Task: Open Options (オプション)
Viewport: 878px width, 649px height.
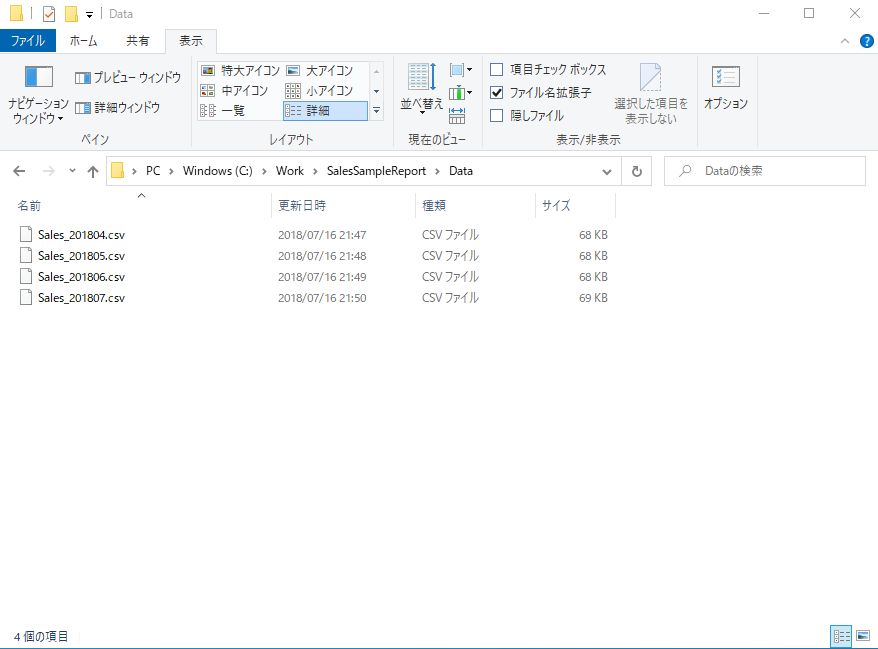Action: coord(726,87)
